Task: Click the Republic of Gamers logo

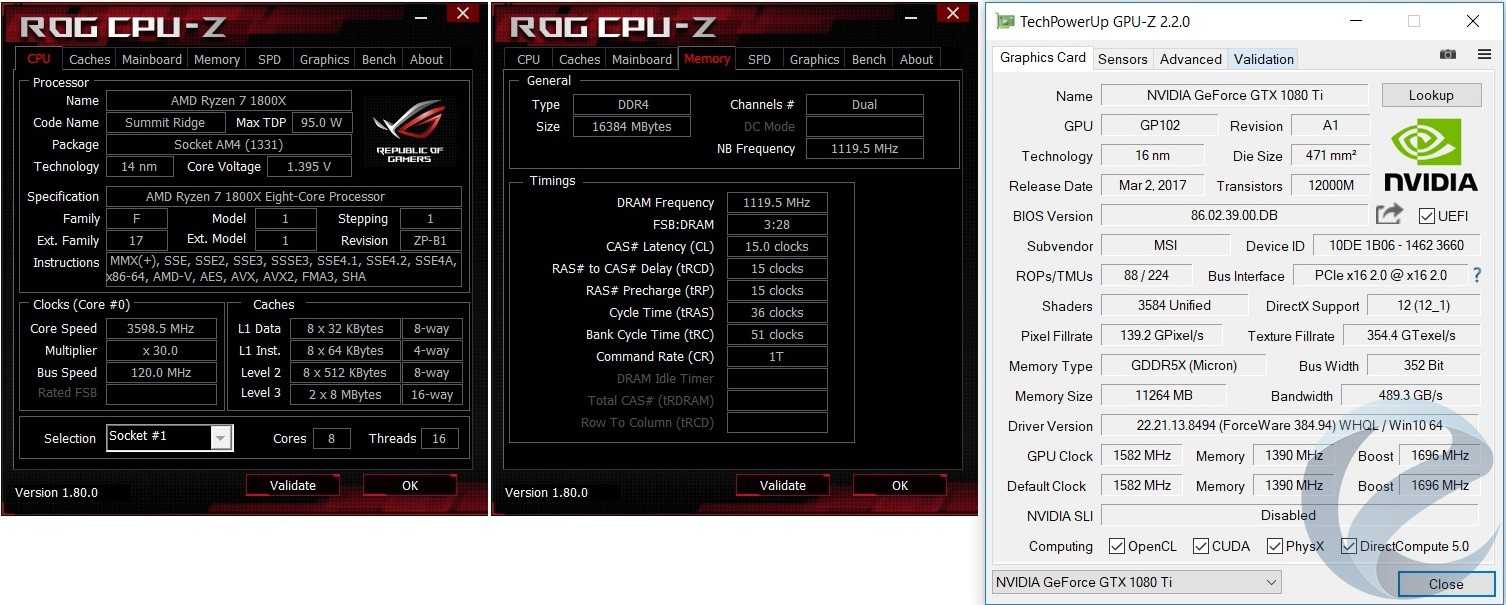Action: point(409,131)
